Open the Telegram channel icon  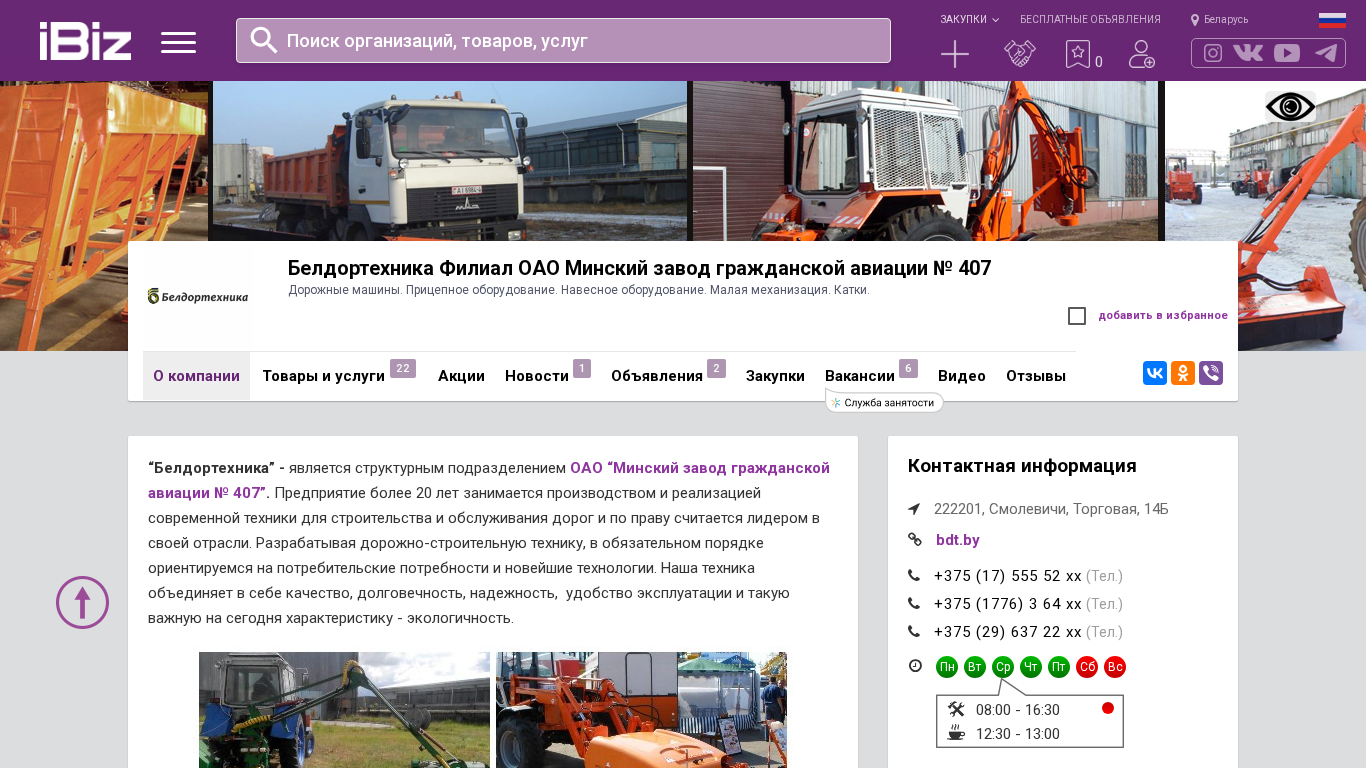point(1326,53)
